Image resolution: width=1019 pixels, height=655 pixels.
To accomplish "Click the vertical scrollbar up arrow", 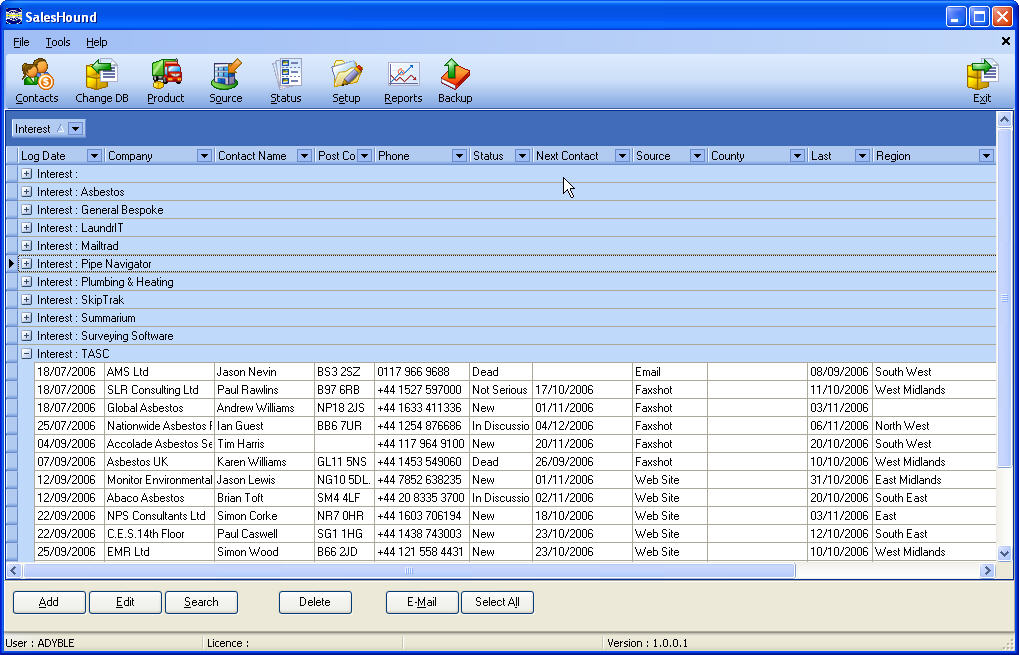I will click(x=1004, y=120).
